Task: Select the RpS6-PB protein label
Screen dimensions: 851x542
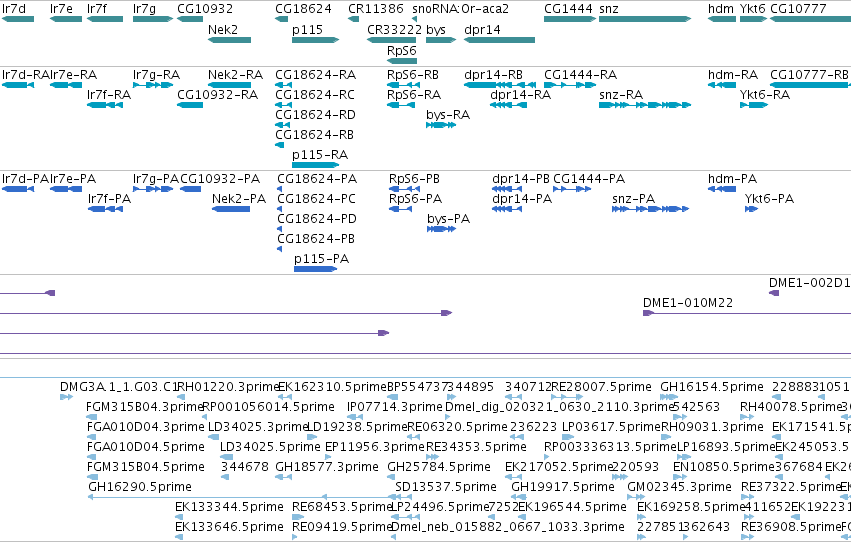Action: coord(414,178)
